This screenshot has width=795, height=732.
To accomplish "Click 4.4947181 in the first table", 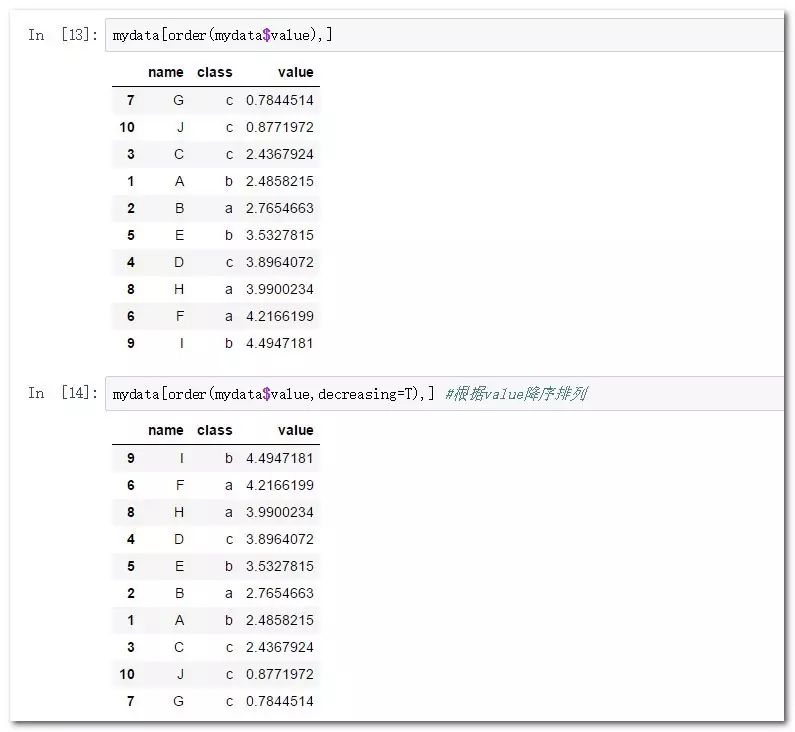I will (280, 343).
